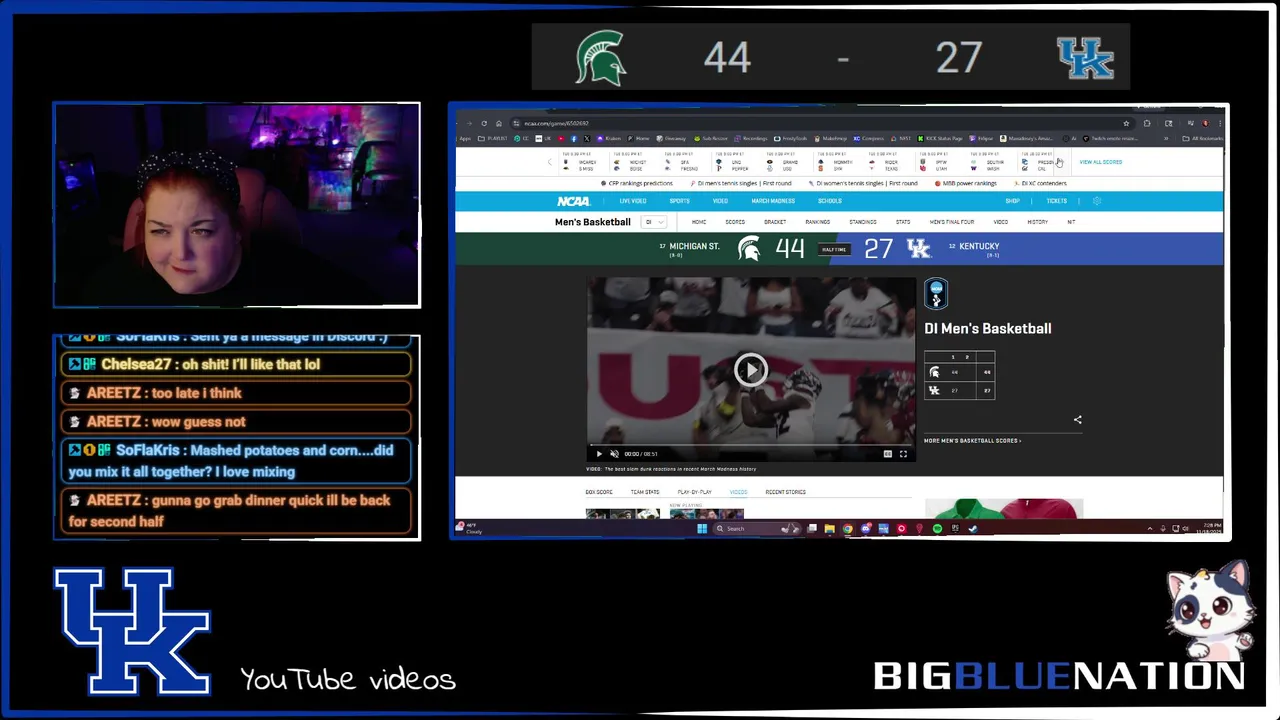
Task: Click the left arrow of scores ticker
Action: 549,162
